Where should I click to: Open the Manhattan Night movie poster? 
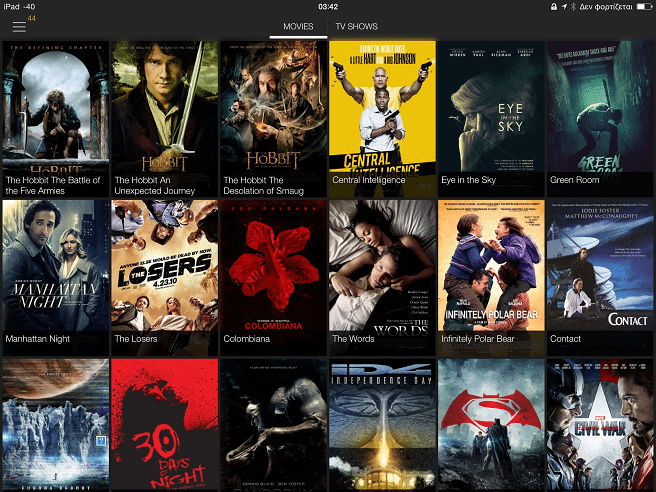(x=56, y=278)
